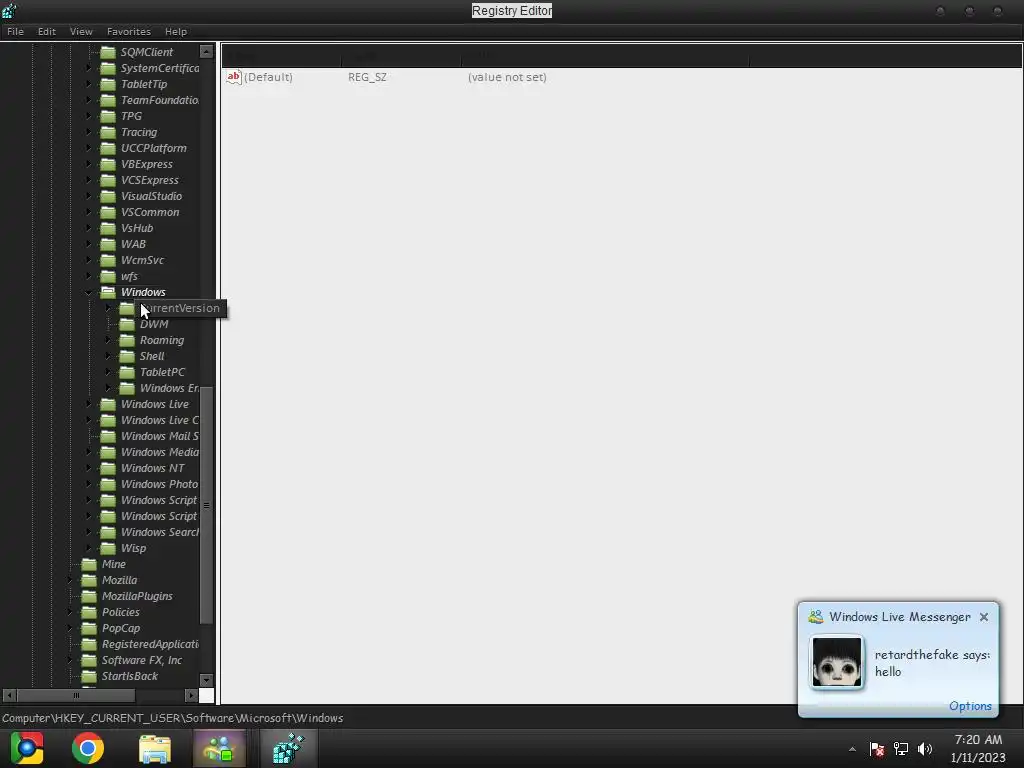Viewport: 1024px width, 768px height.
Task: Click the taskbar clock showing 7:20 AM
Action: click(x=978, y=749)
